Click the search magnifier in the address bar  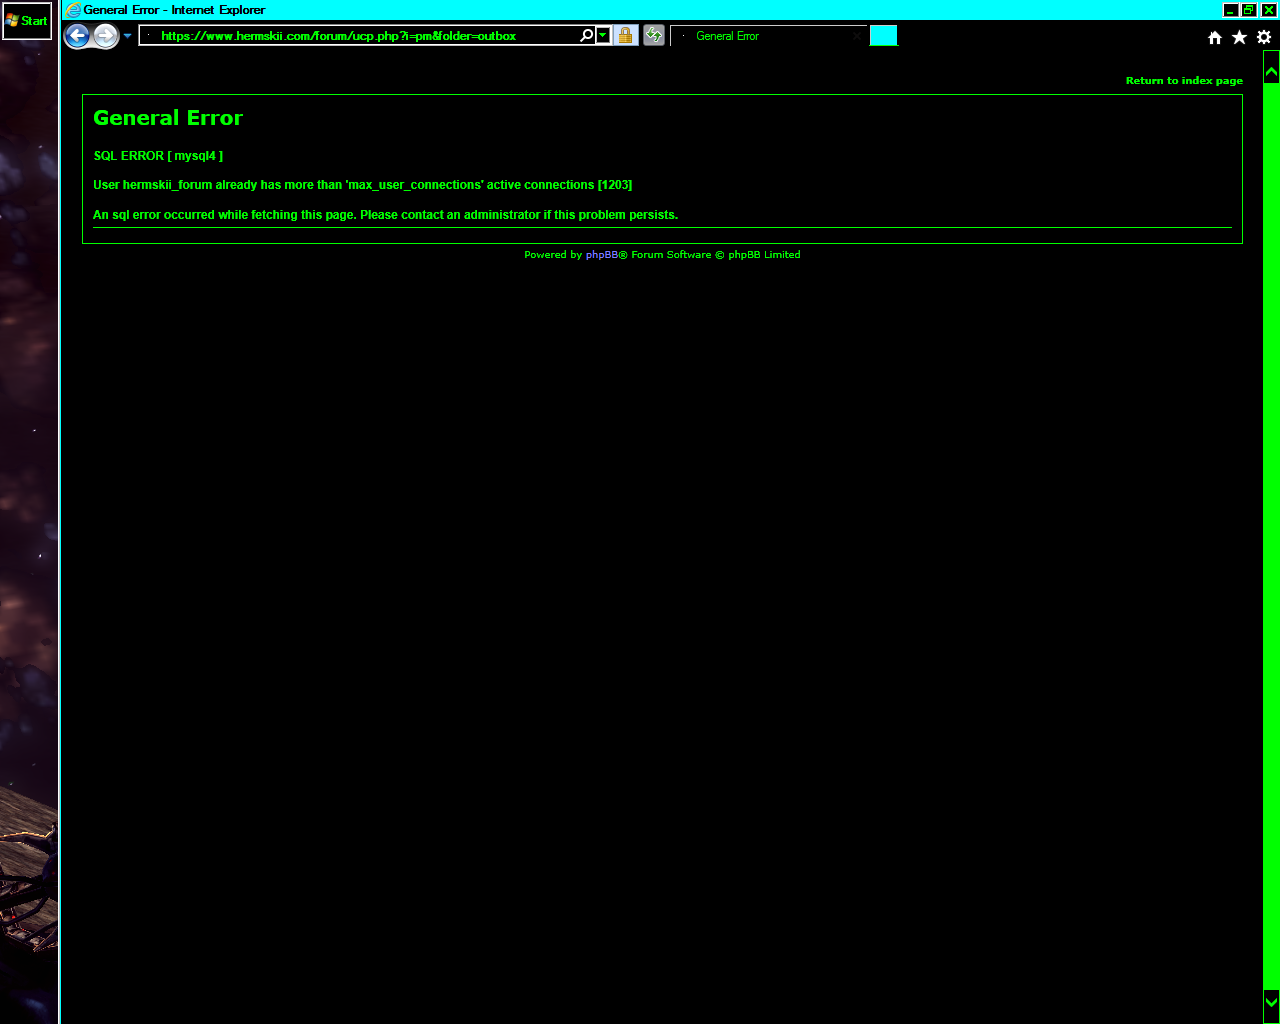(x=585, y=34)
